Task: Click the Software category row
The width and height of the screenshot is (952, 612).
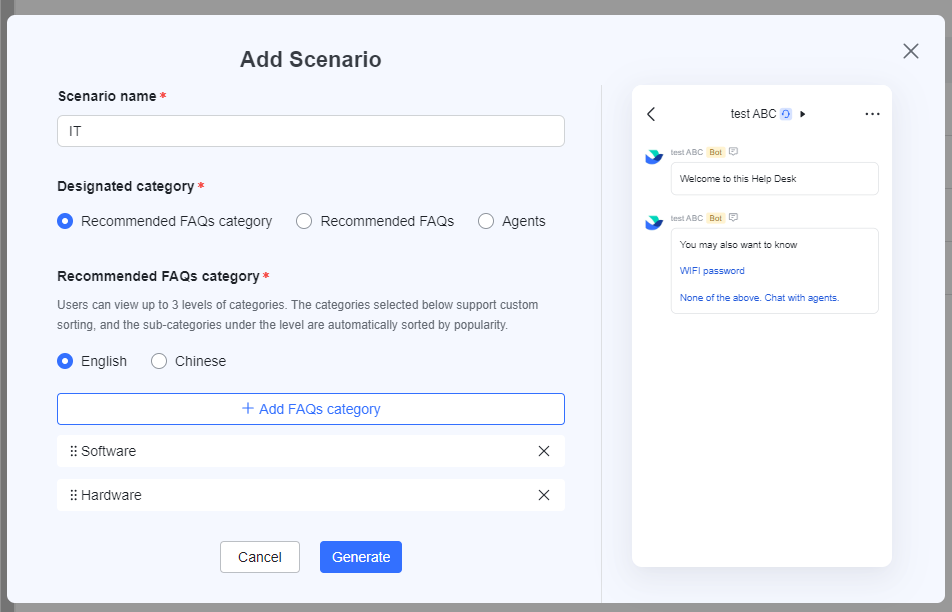Action: pos(311,451)
